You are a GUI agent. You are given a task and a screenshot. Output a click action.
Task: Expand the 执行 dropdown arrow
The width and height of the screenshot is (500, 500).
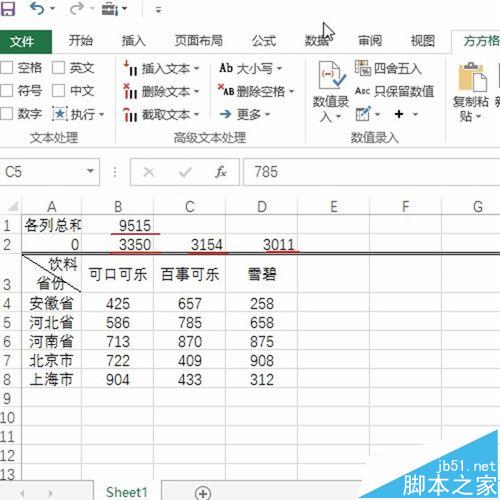click(x=101, y=115)
